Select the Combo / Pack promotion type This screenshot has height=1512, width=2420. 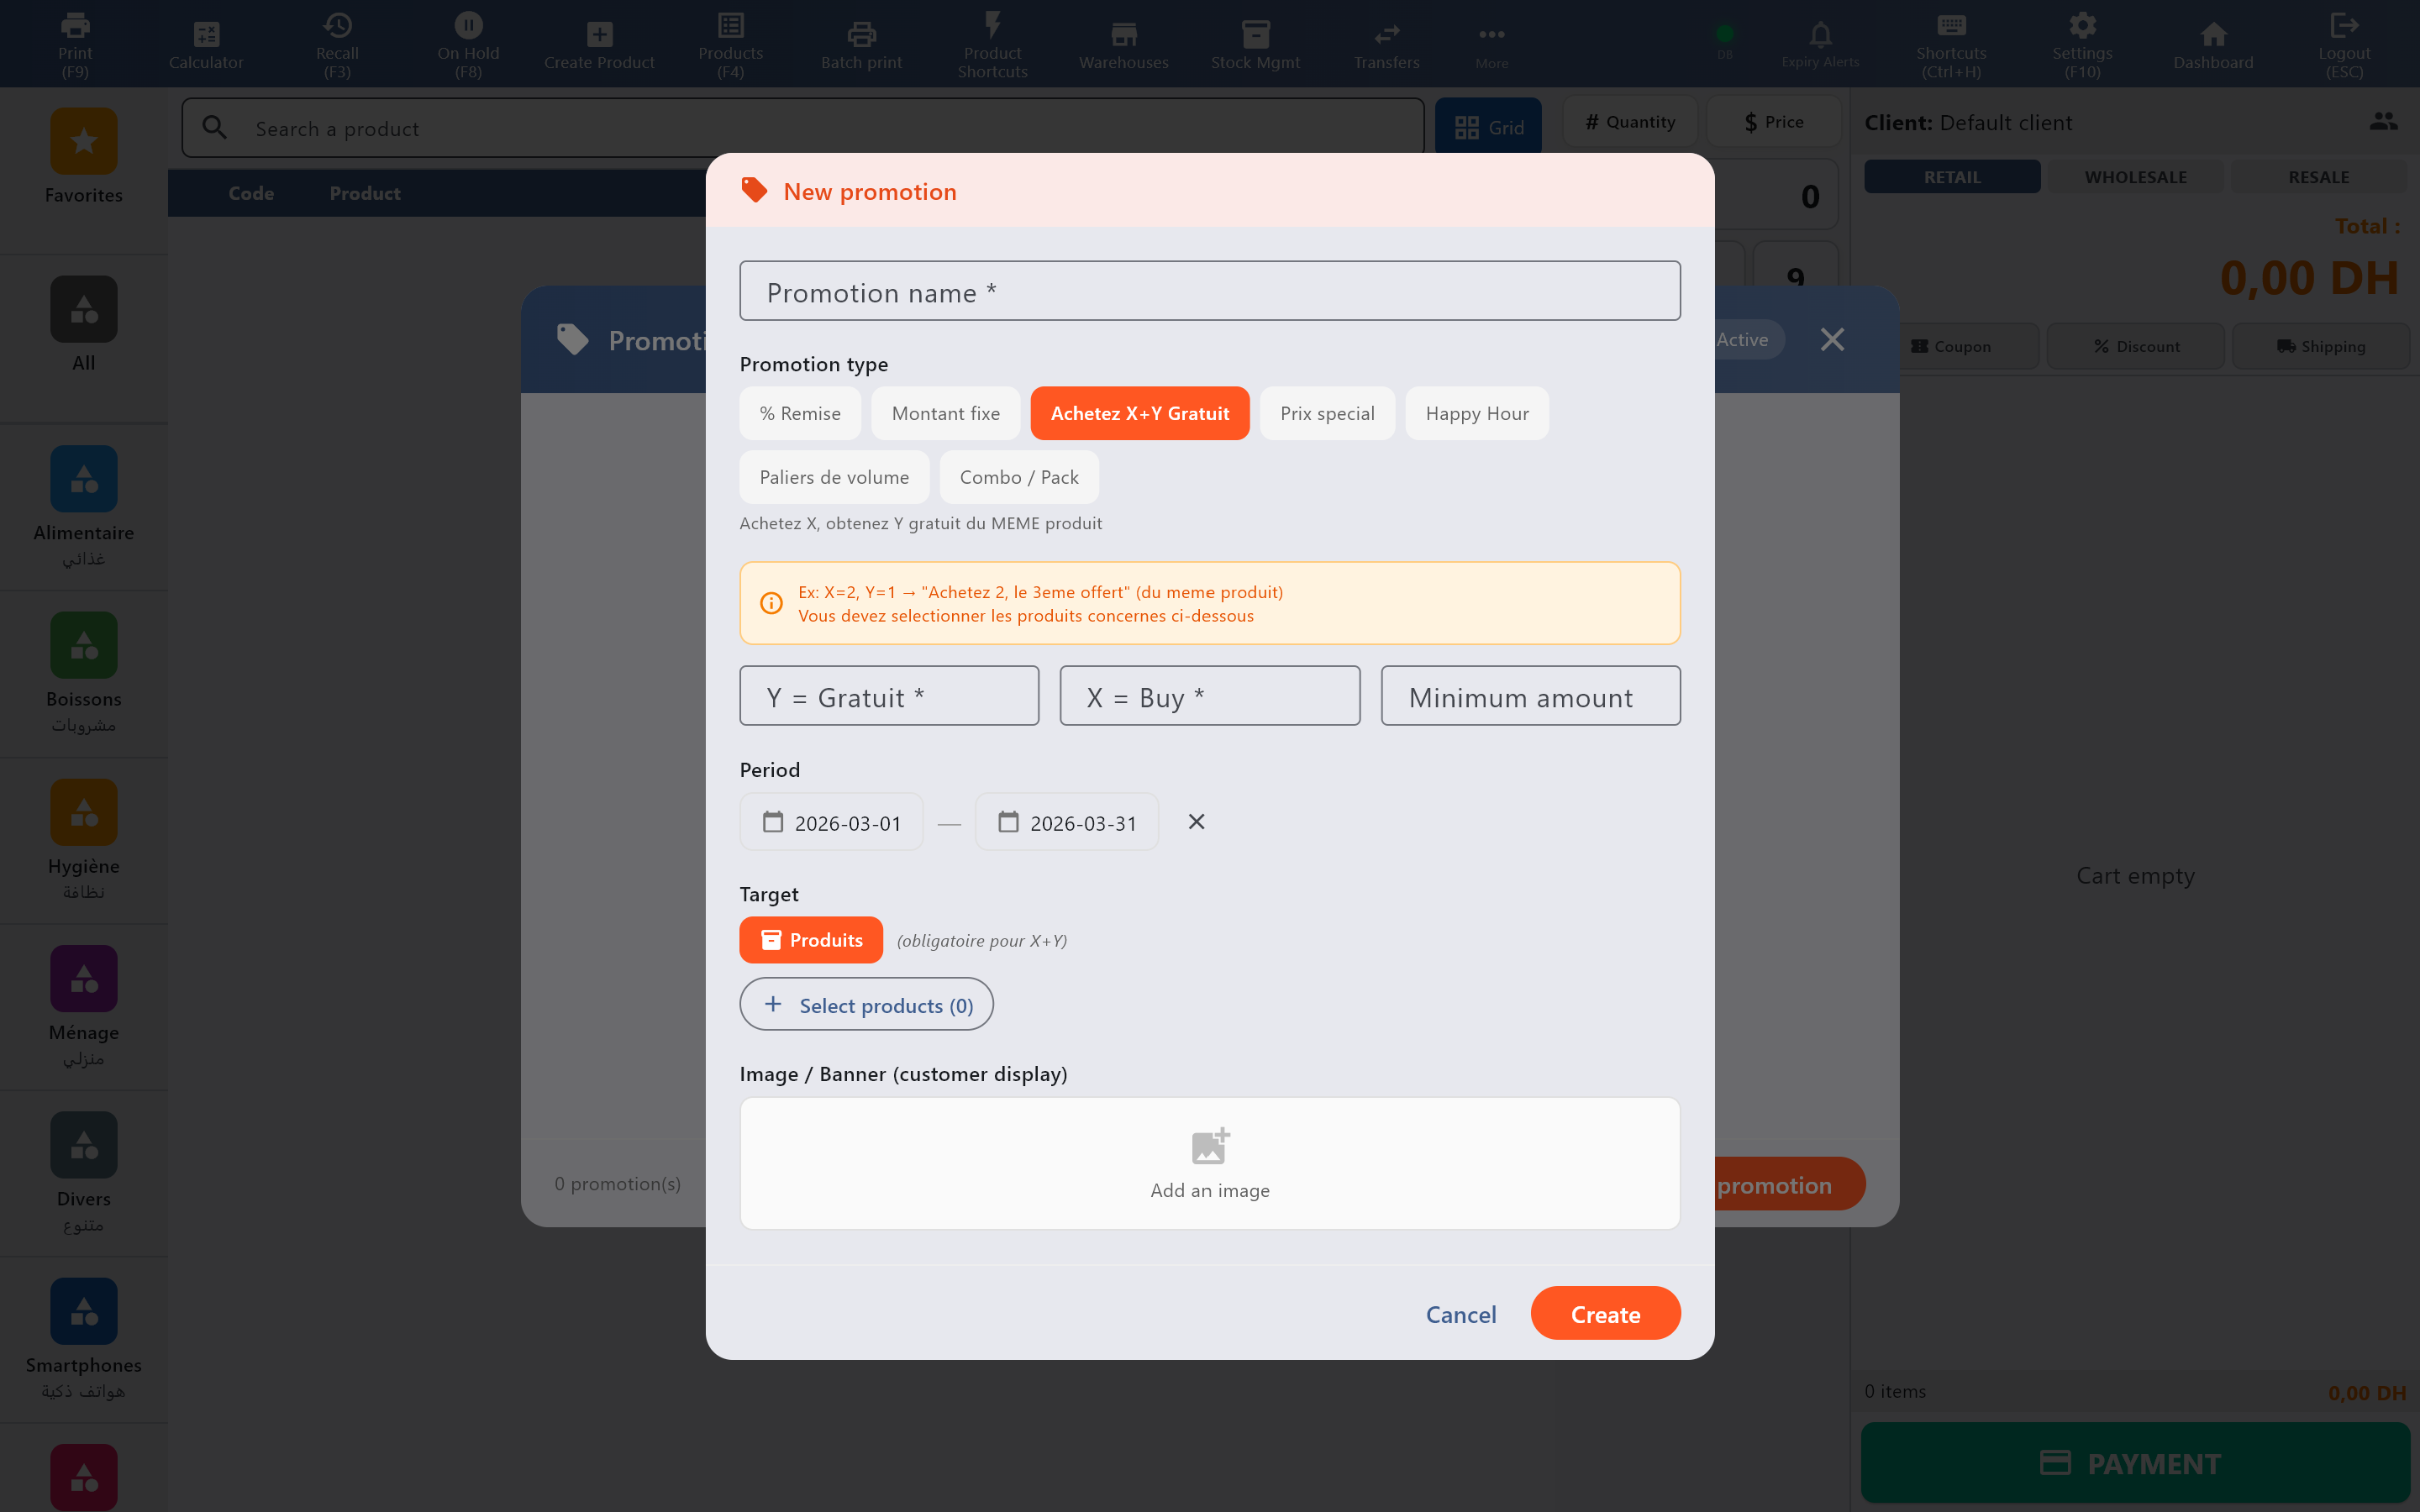pos(1018,477)
